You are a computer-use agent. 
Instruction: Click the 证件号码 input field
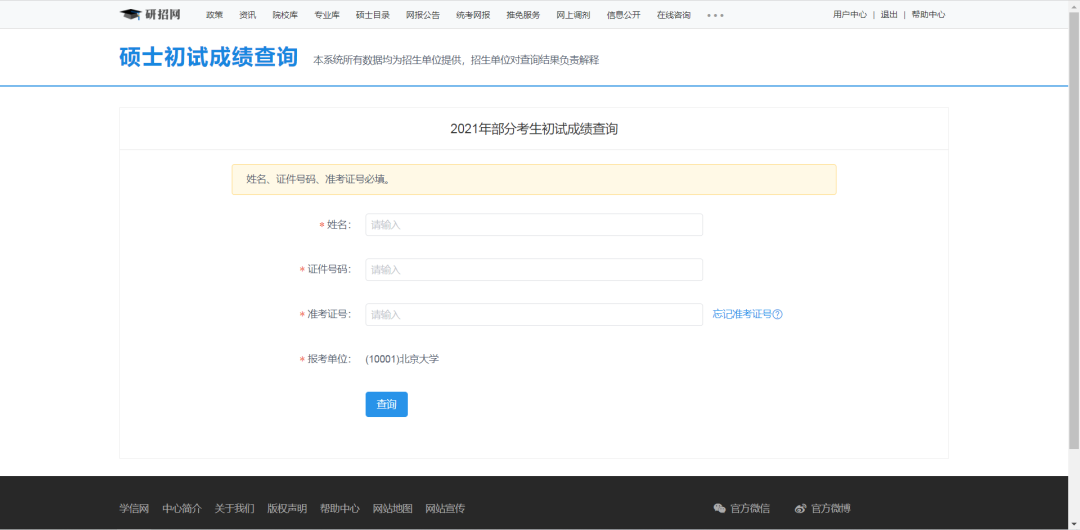(x=533, y=270)
